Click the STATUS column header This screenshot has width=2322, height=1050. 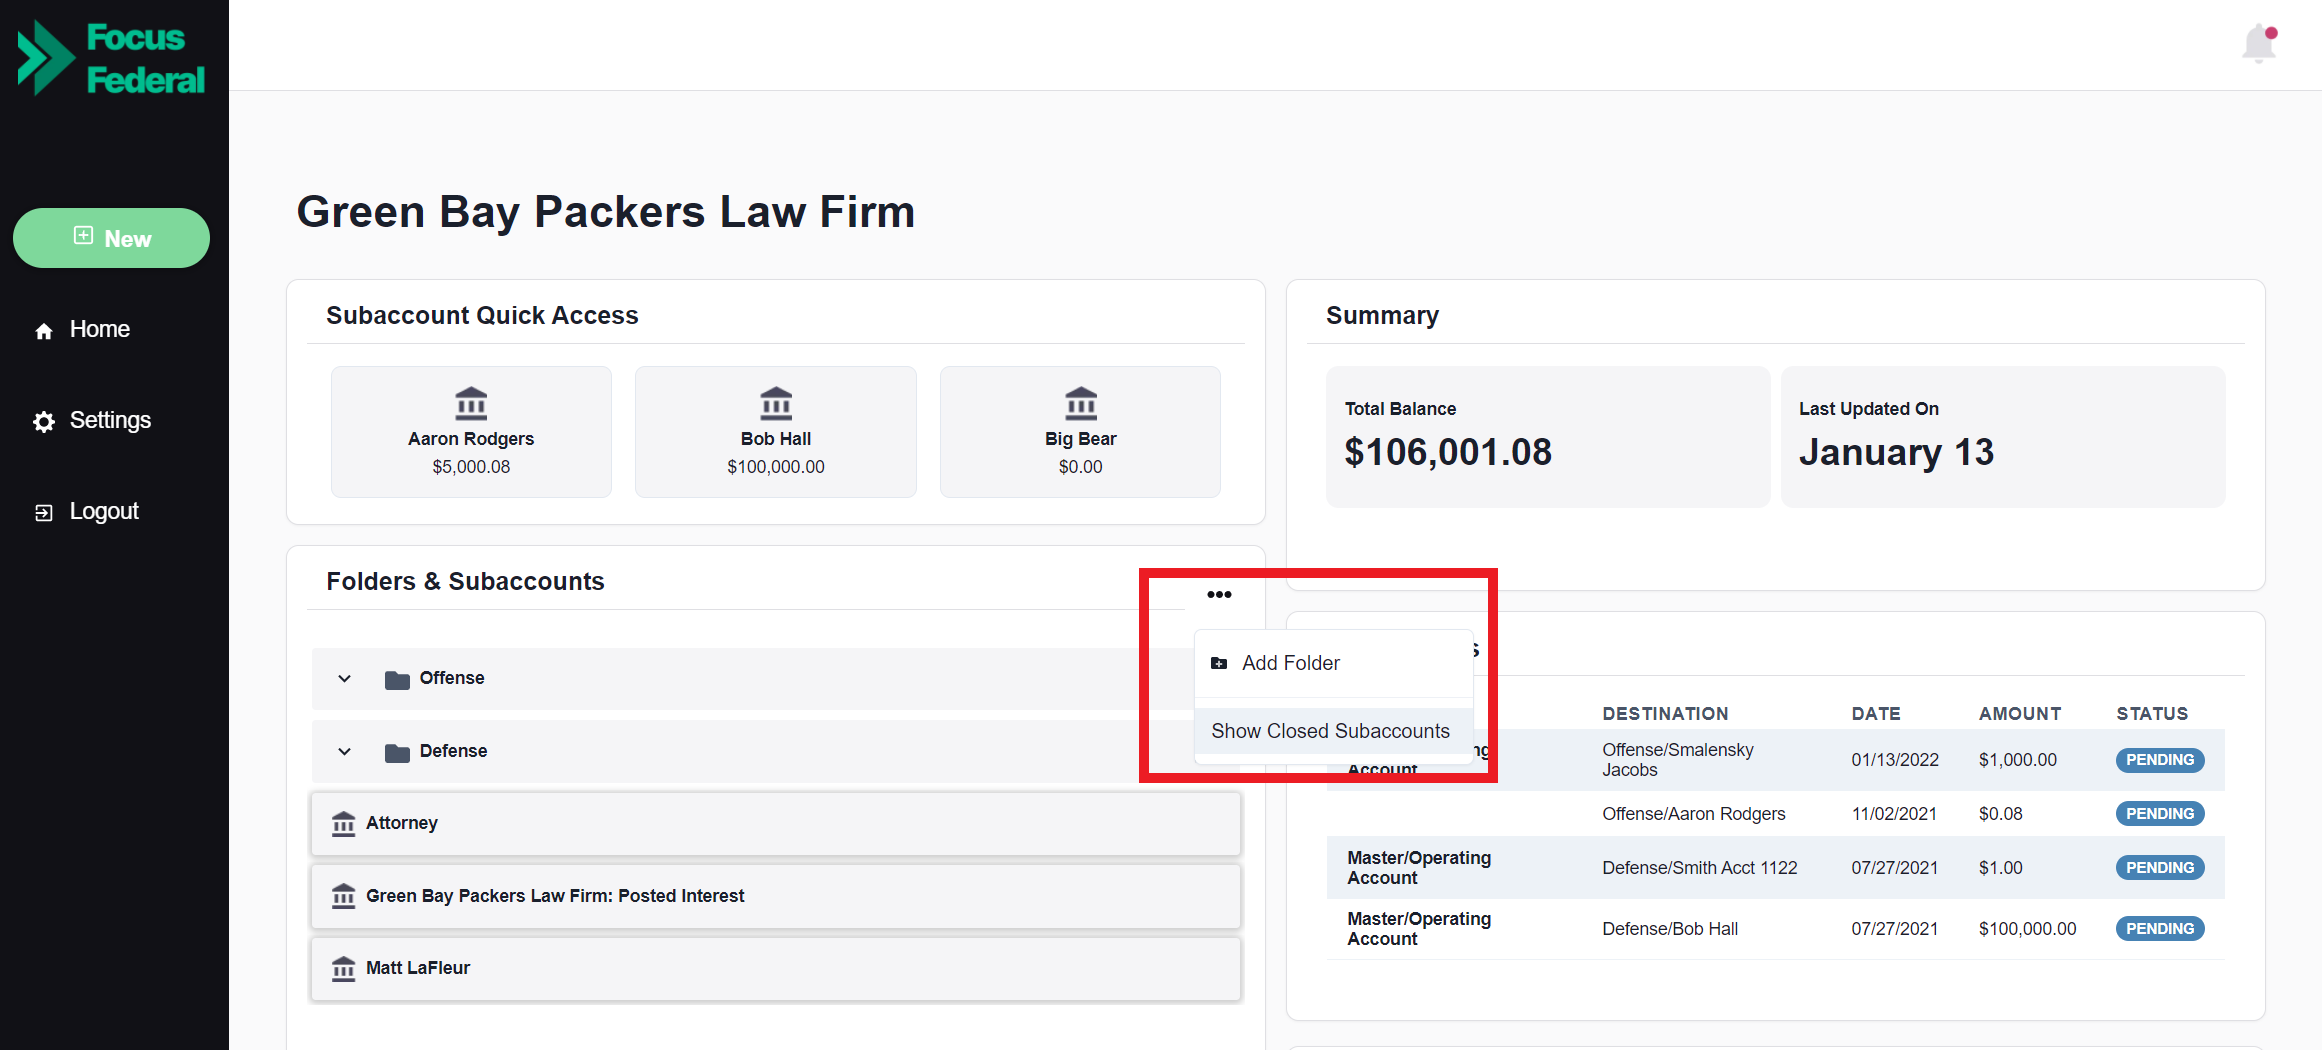2152,714
